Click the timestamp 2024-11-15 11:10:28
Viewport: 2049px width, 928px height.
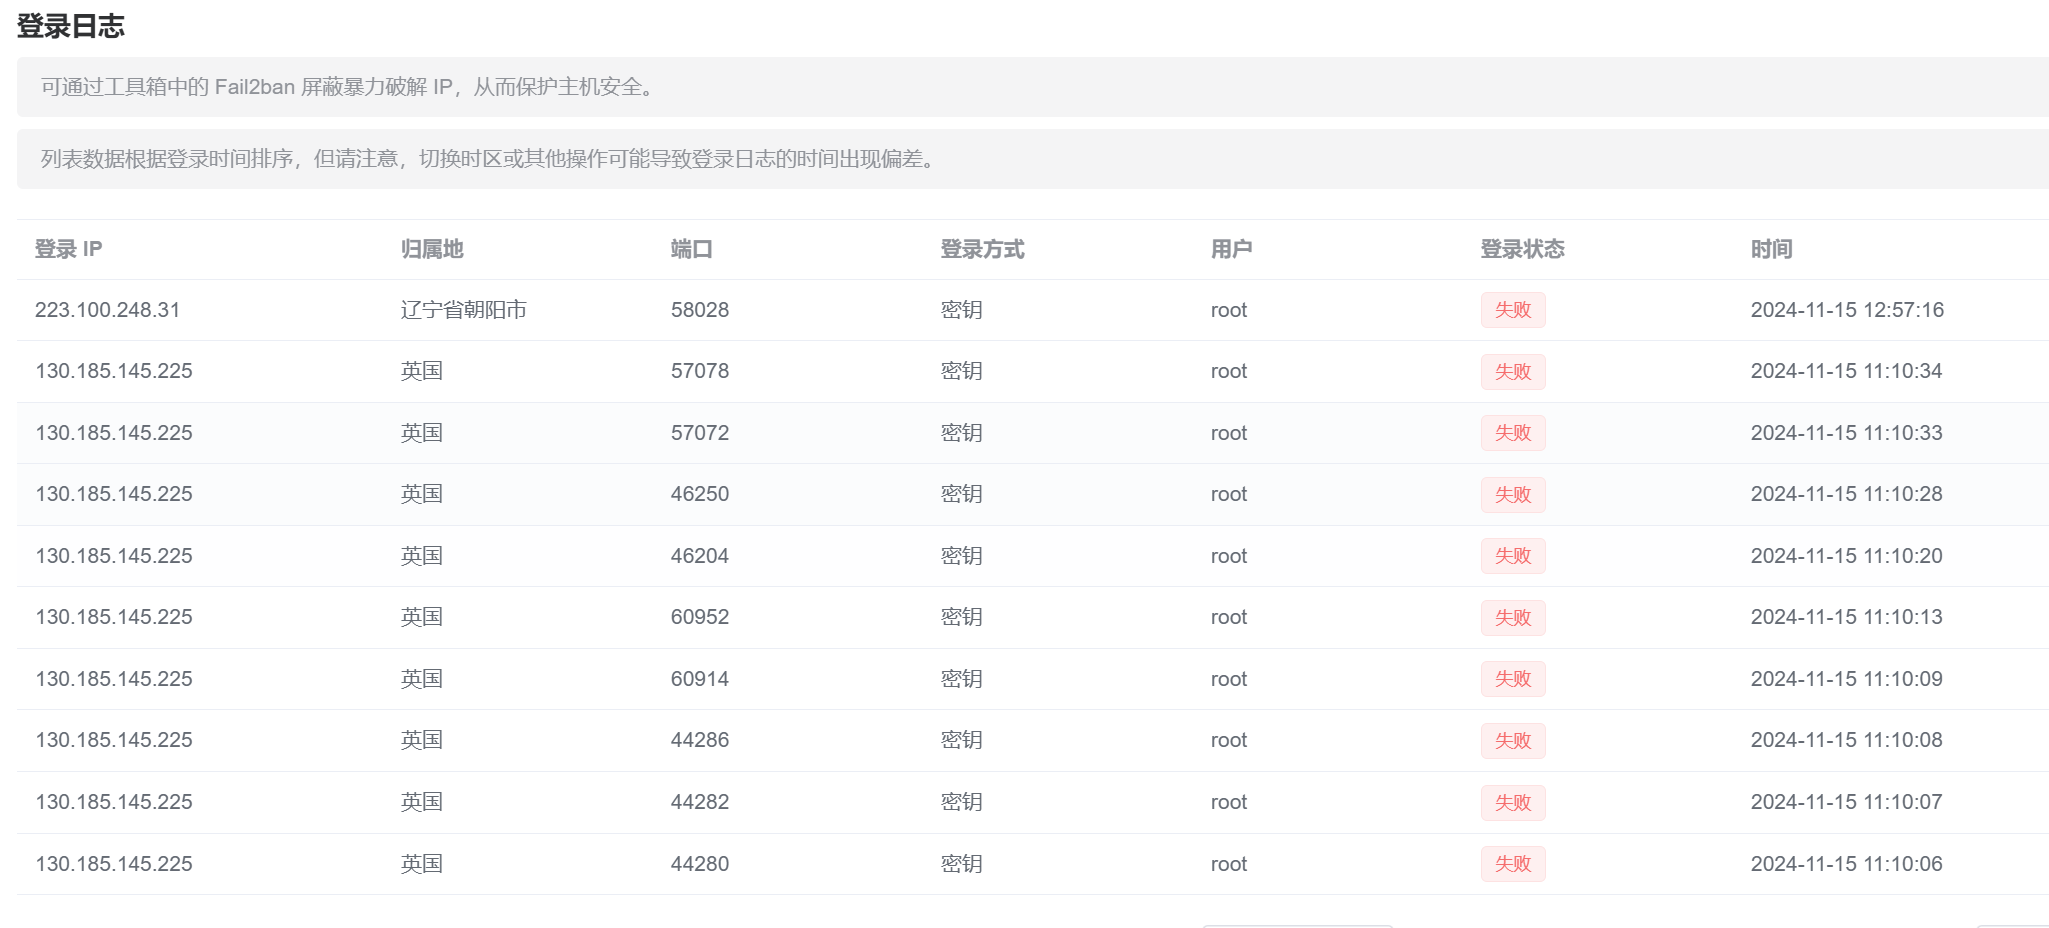click(x=1847, y=494)
